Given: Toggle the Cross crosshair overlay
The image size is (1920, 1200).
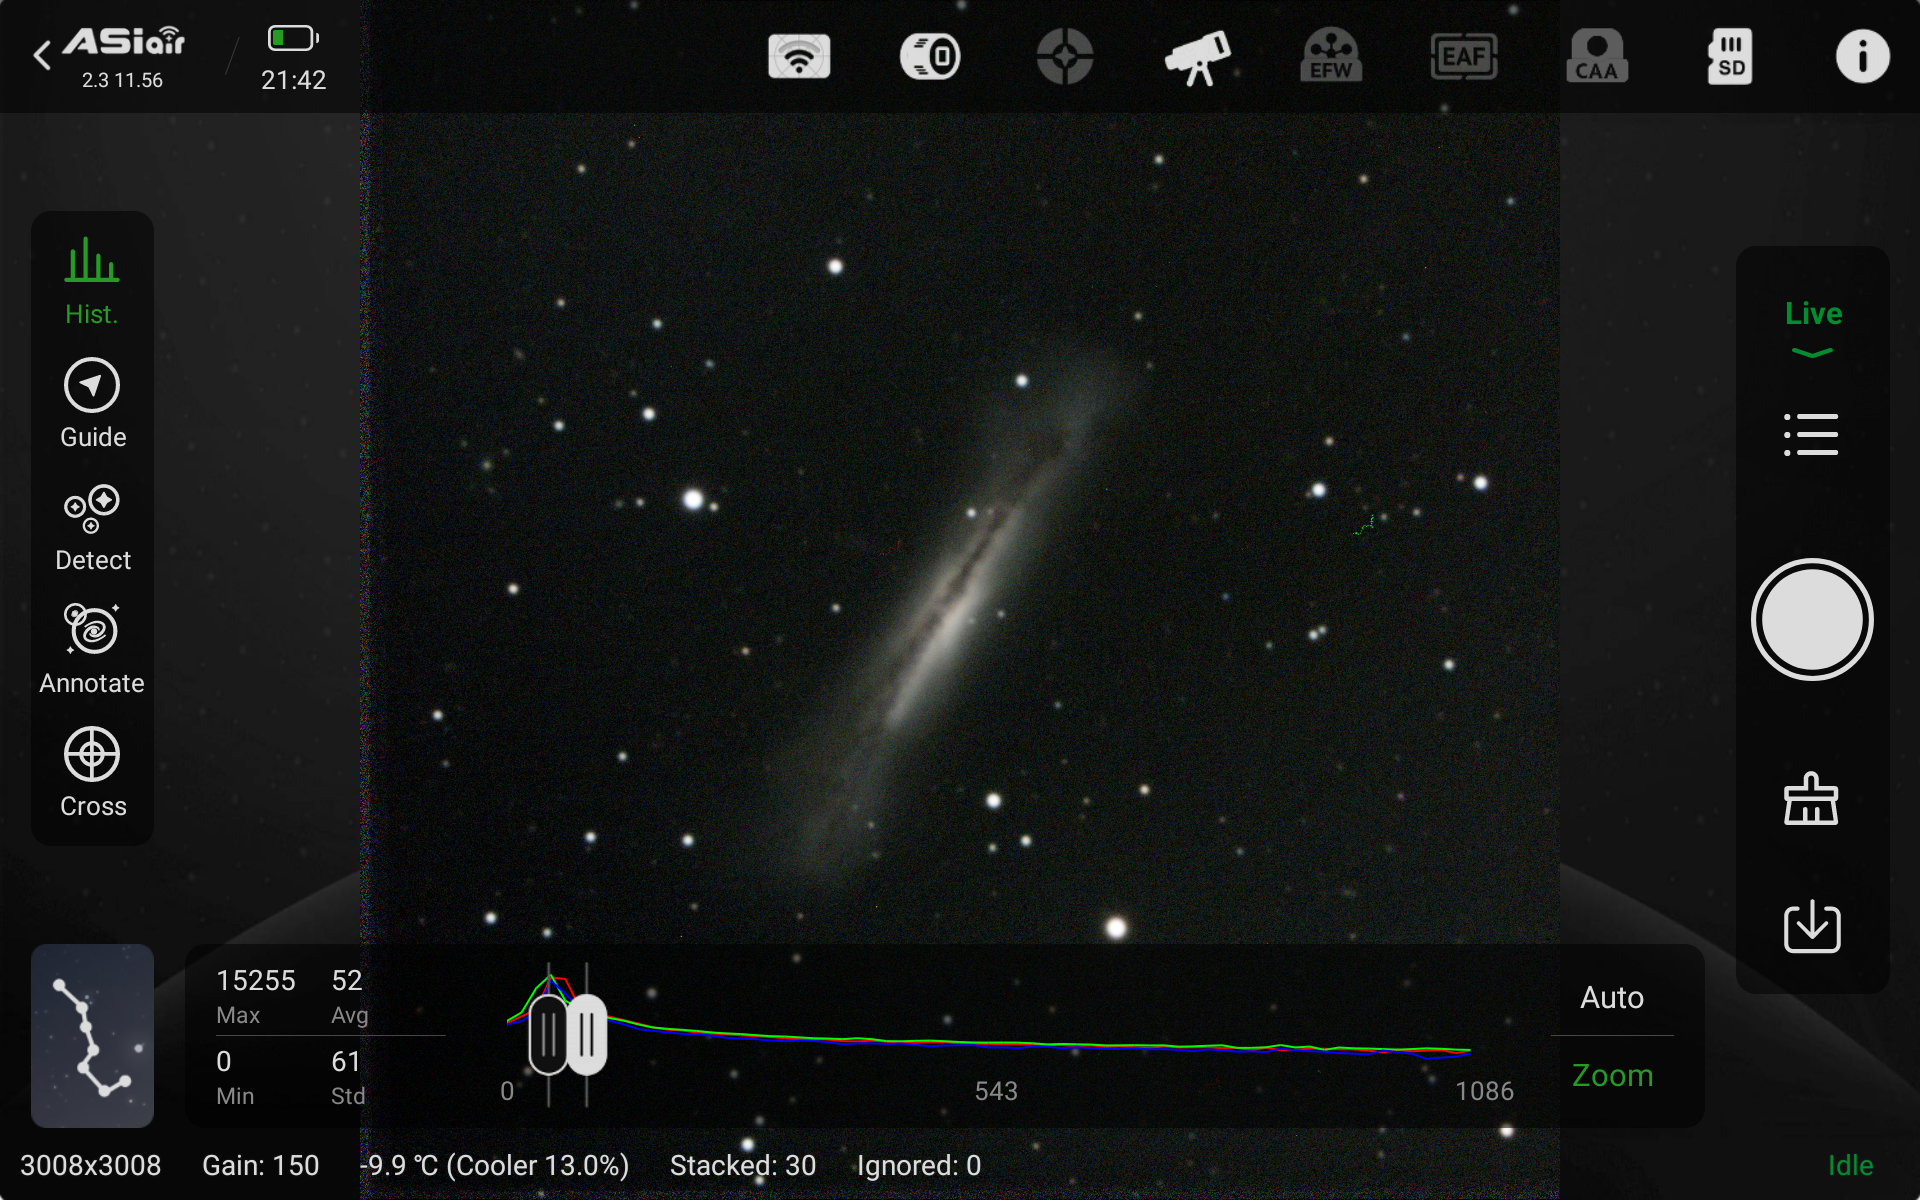Looking at the screenshot, I should tap(92, 773).
